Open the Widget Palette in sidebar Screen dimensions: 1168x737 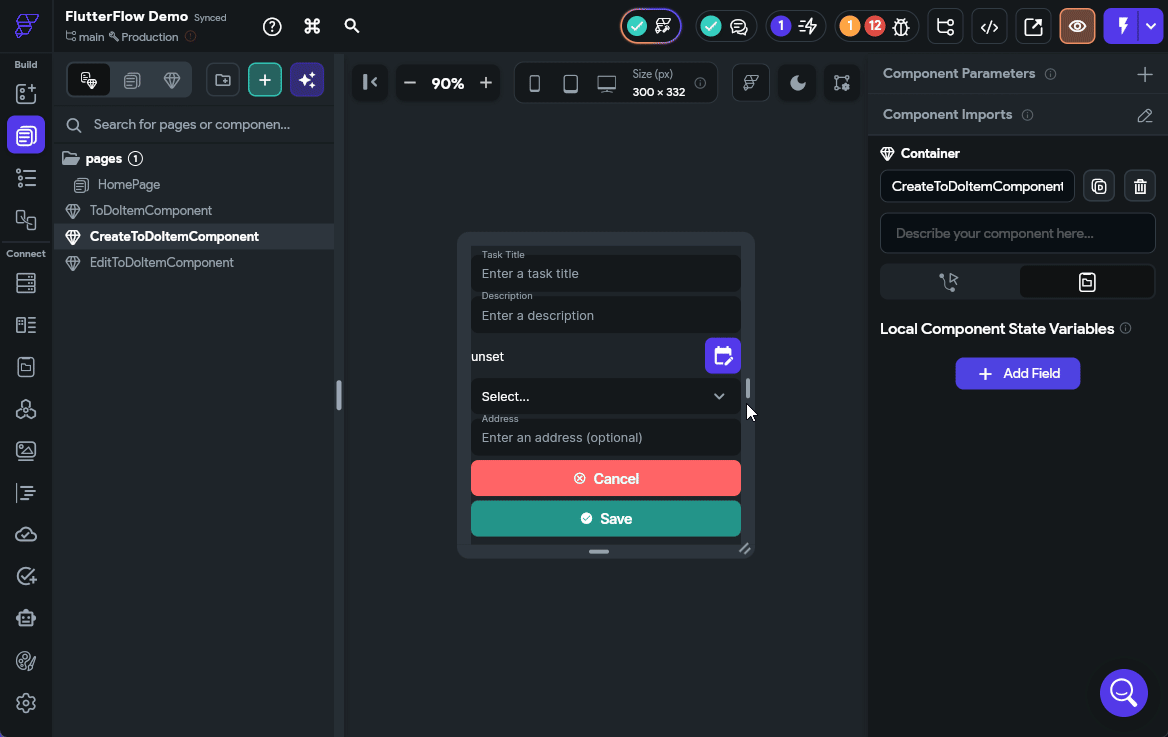pyautogui.click(x=26, y=93)
